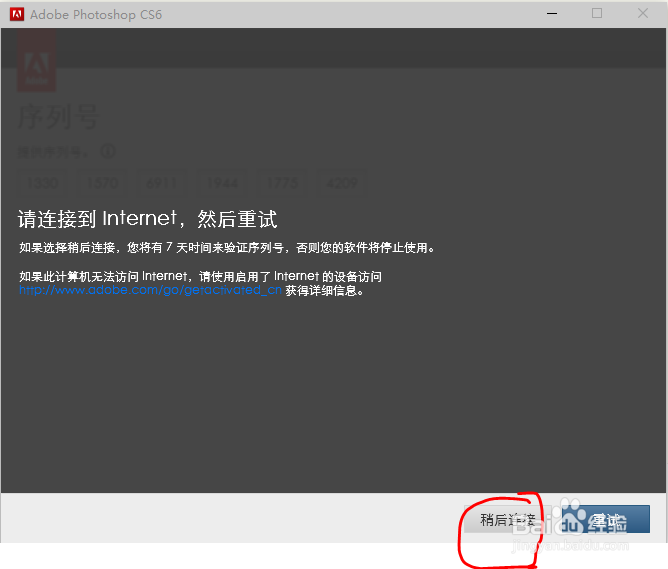The image size is (668, 569).
Task: Click the blue 重试 (Retry) button
Action: [x=606, y=519]
